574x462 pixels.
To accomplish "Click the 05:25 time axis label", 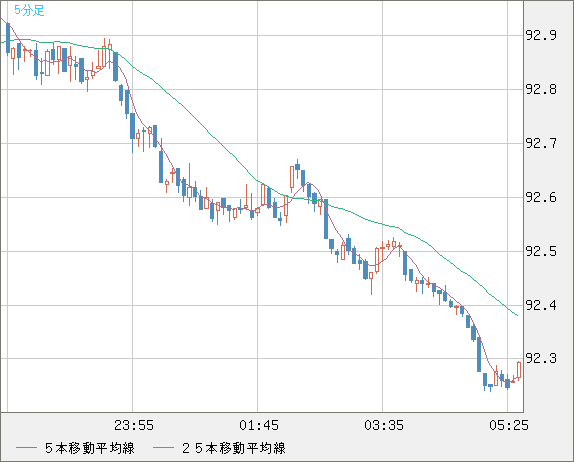I will [x=509, y=425].
